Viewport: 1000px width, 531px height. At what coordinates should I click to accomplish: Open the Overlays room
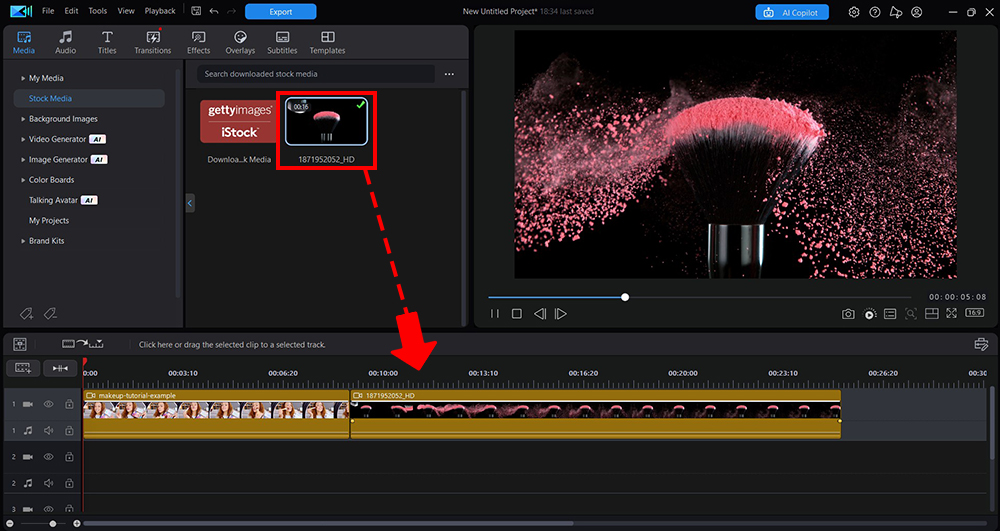click(240, 42)
